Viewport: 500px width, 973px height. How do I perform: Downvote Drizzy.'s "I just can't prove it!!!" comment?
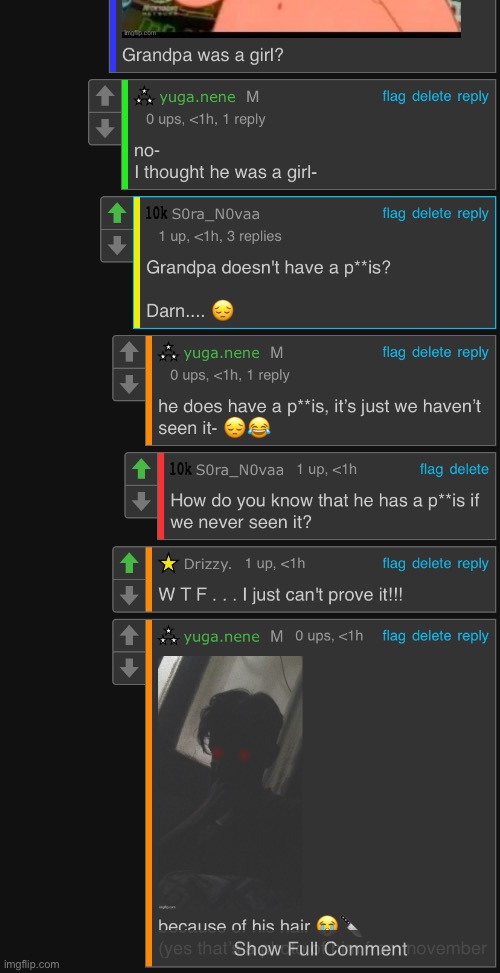click(x=129, y=596)
